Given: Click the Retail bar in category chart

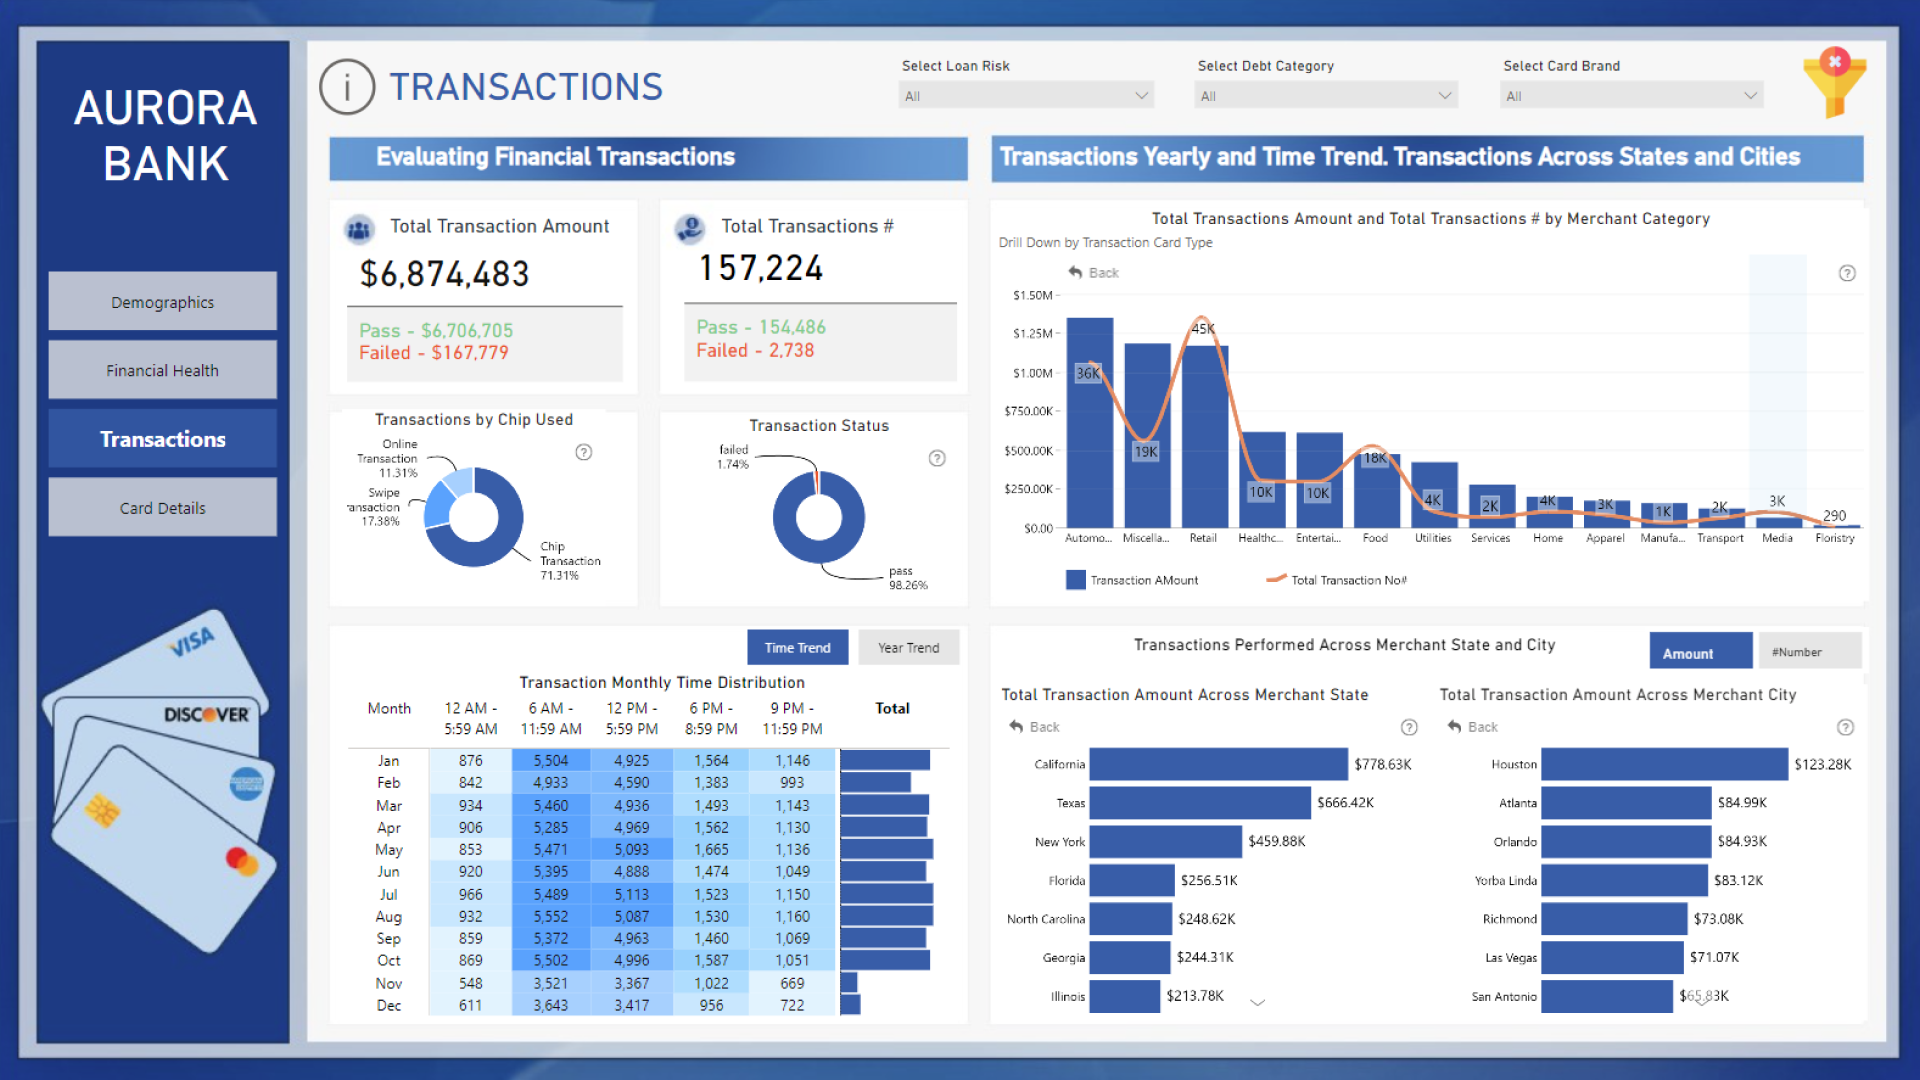Looking at the screenshot, I should click(x=1204, y=436).
